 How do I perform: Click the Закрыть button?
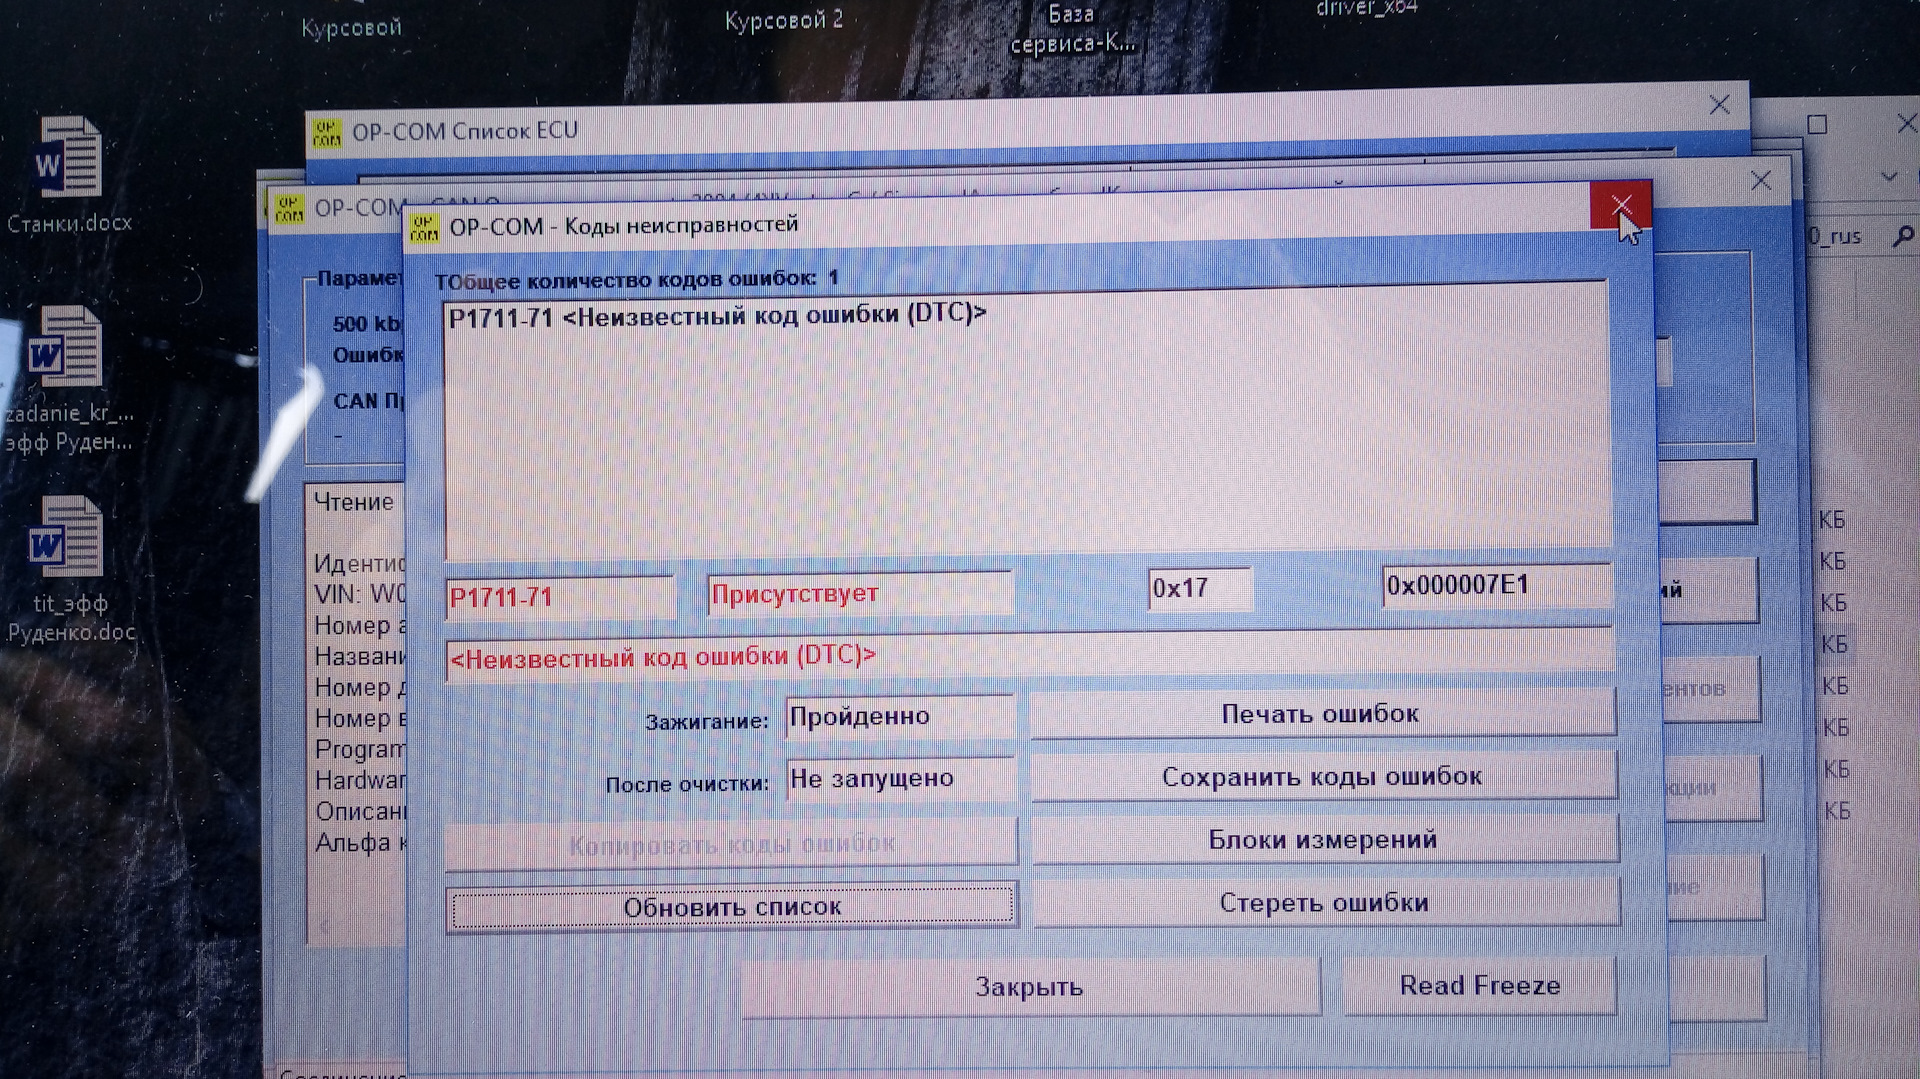[1030, 986]
